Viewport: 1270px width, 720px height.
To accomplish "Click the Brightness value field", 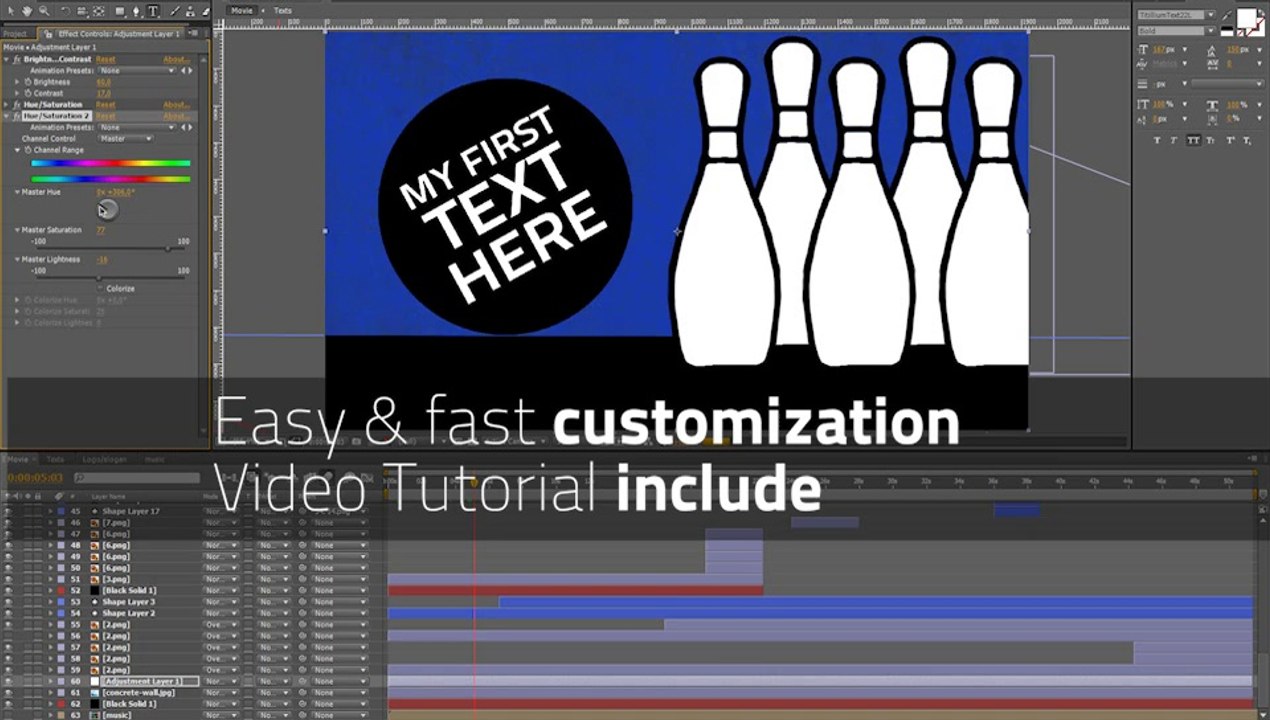I will pyautogui.click(x=104, y=82).
